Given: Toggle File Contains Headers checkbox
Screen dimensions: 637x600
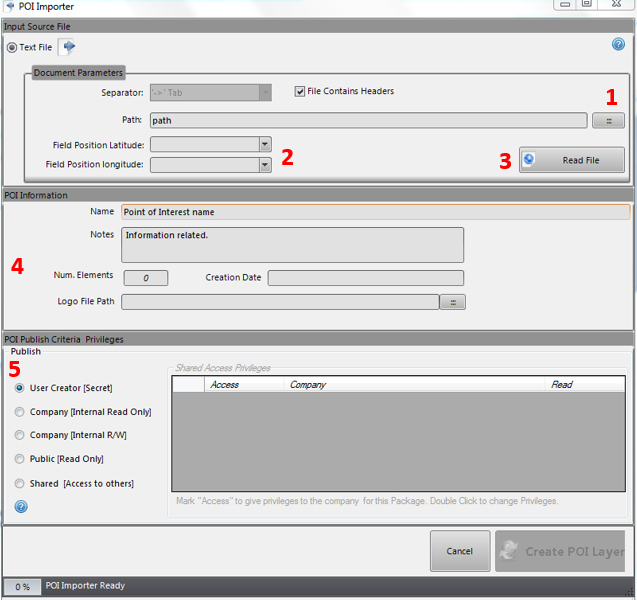Looking at the screenshot, I should tap(300, 92).
